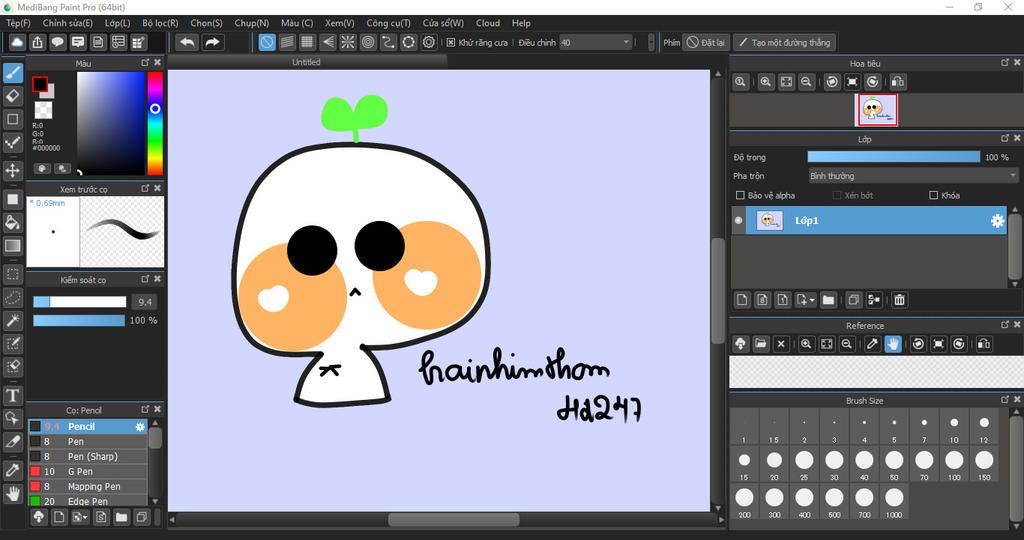Open the Điều chỉnh correction value dropdown

pyautogui.click(x=596, y=42)
